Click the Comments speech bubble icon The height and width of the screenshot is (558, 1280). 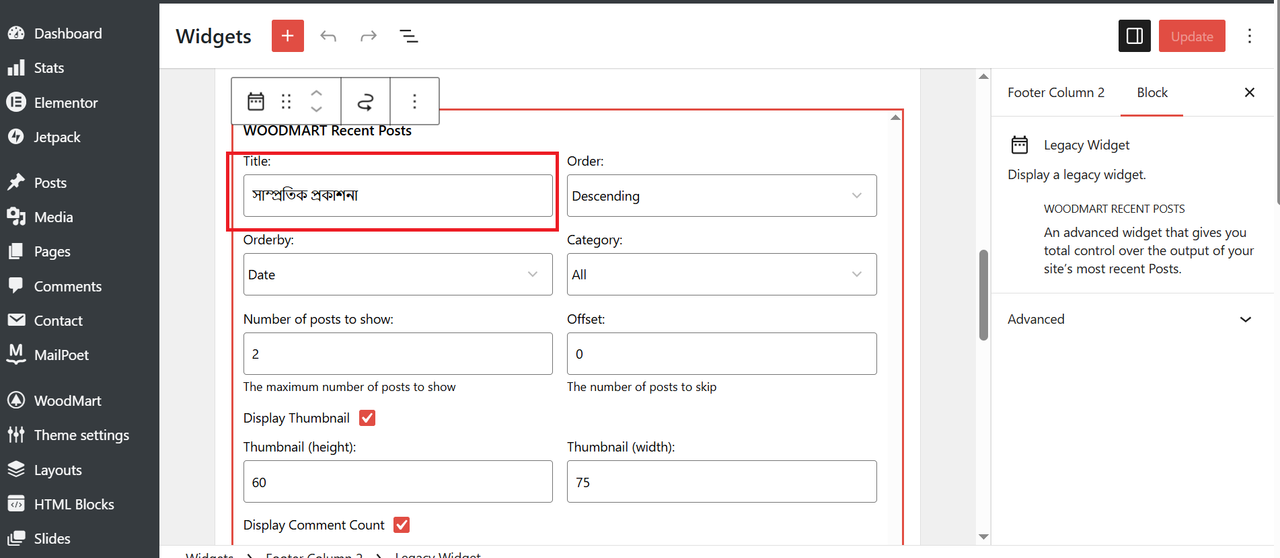click(x=16, y=285)
